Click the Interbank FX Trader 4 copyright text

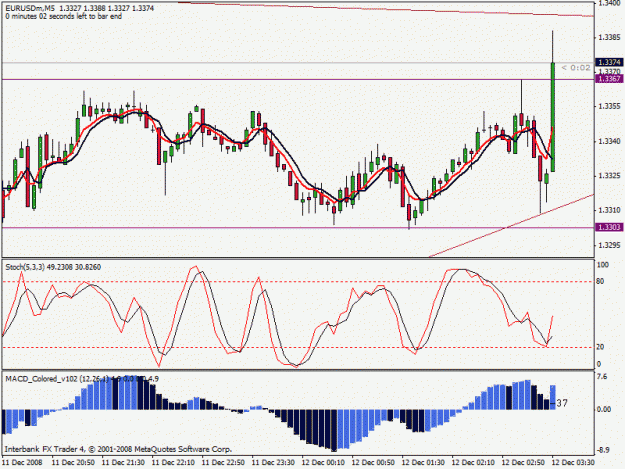[x=118, y=449]
